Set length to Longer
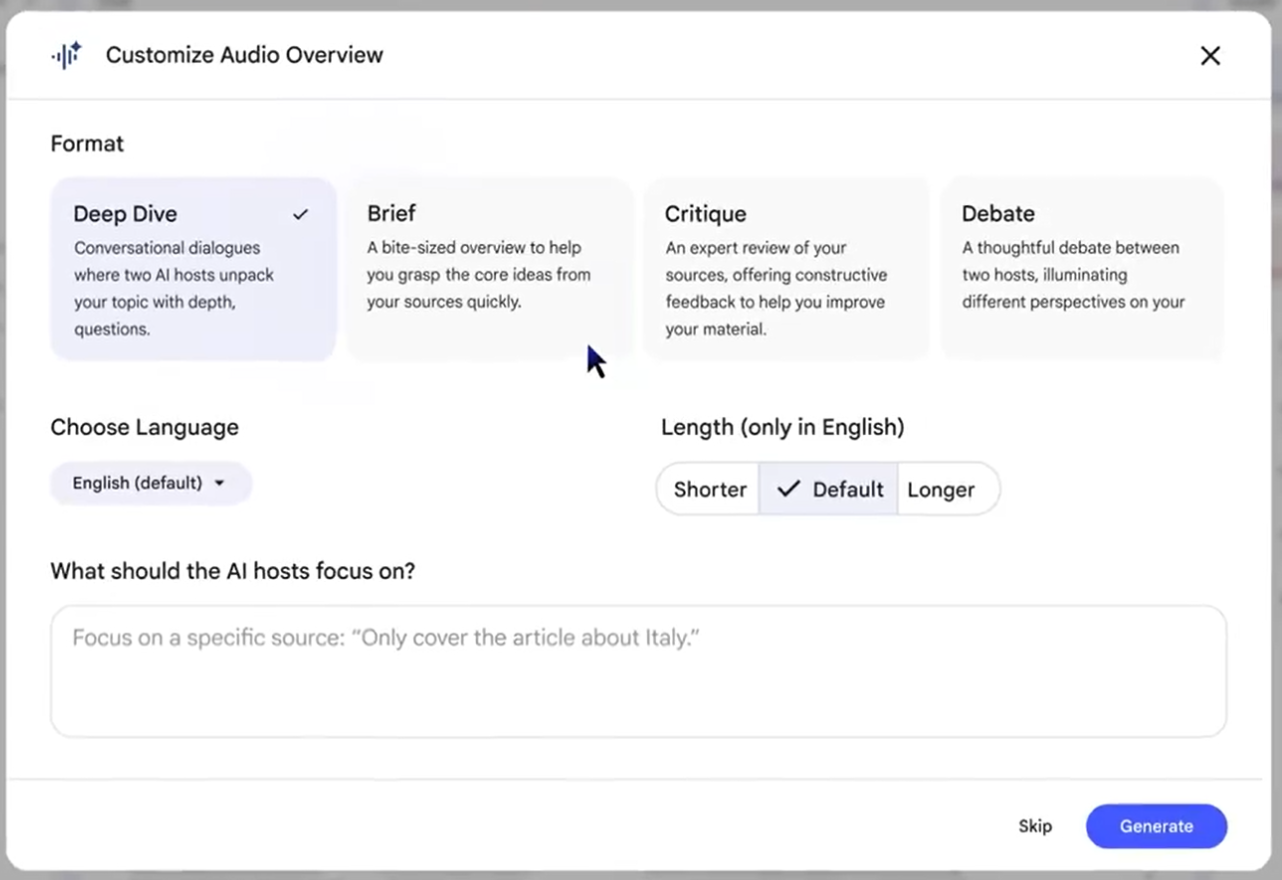This screenshot has width=1282, height=880. (x=941, y=490)
